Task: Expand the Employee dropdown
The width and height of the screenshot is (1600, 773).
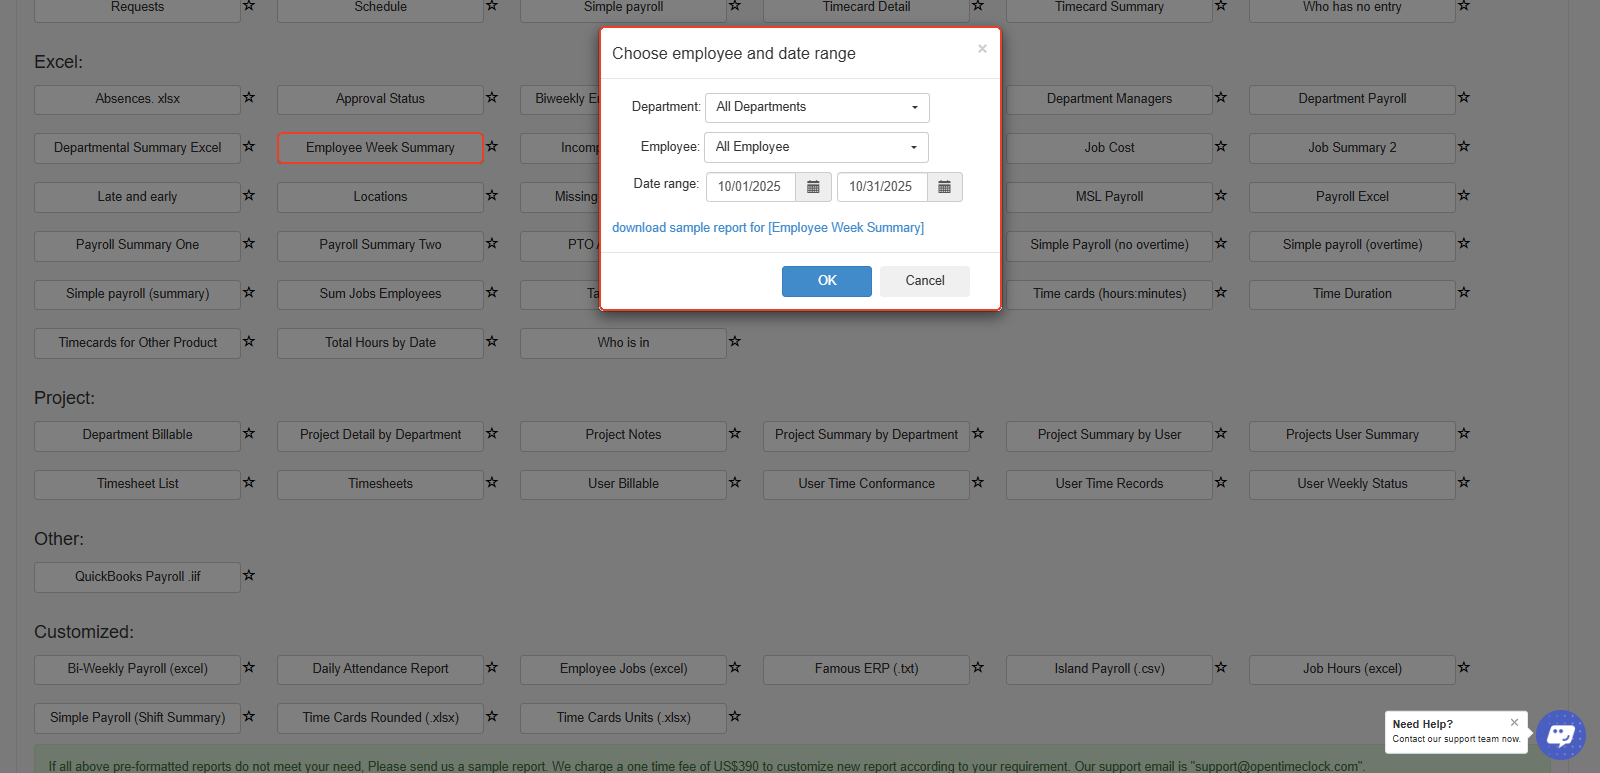Action: [816, 147]
